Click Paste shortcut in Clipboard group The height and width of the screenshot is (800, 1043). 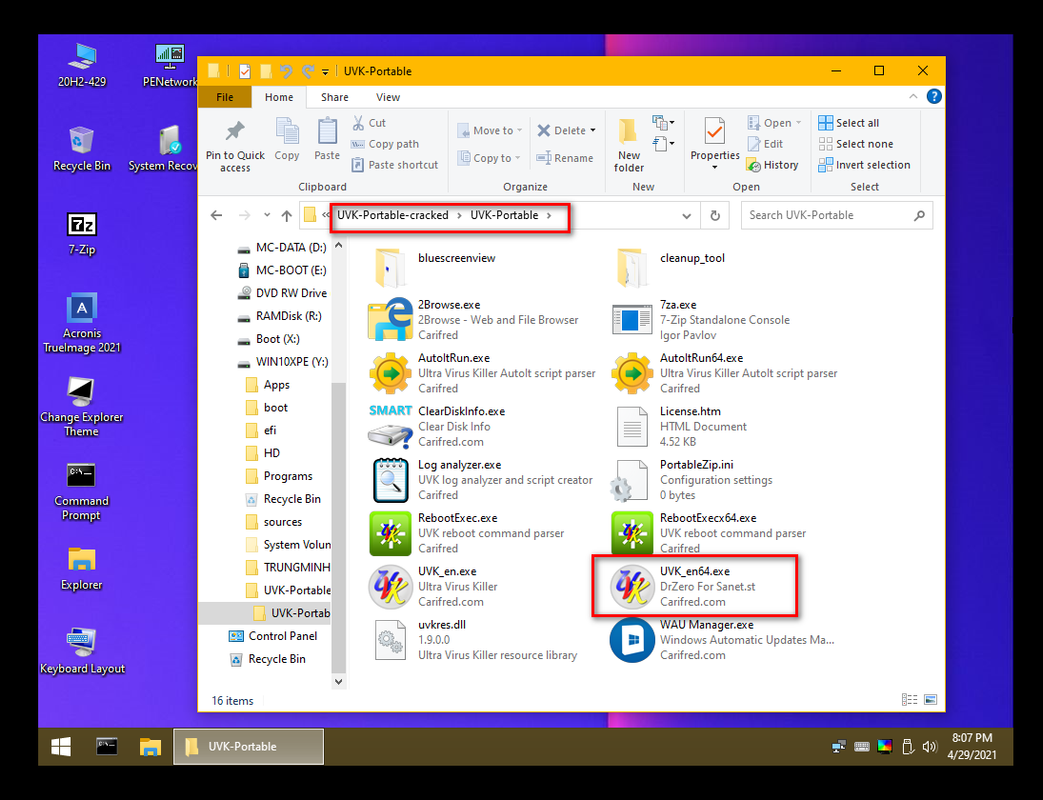(x=394, y=165)
